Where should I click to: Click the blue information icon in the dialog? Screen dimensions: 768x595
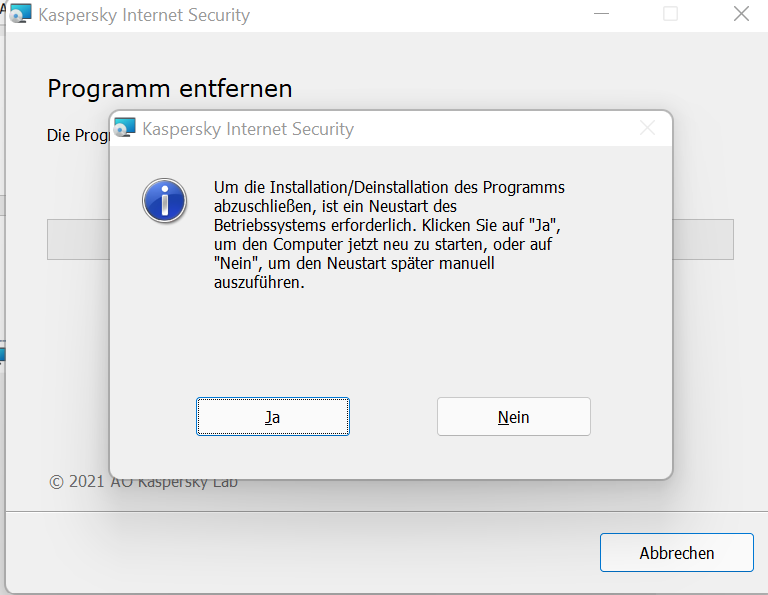point(164,201)
